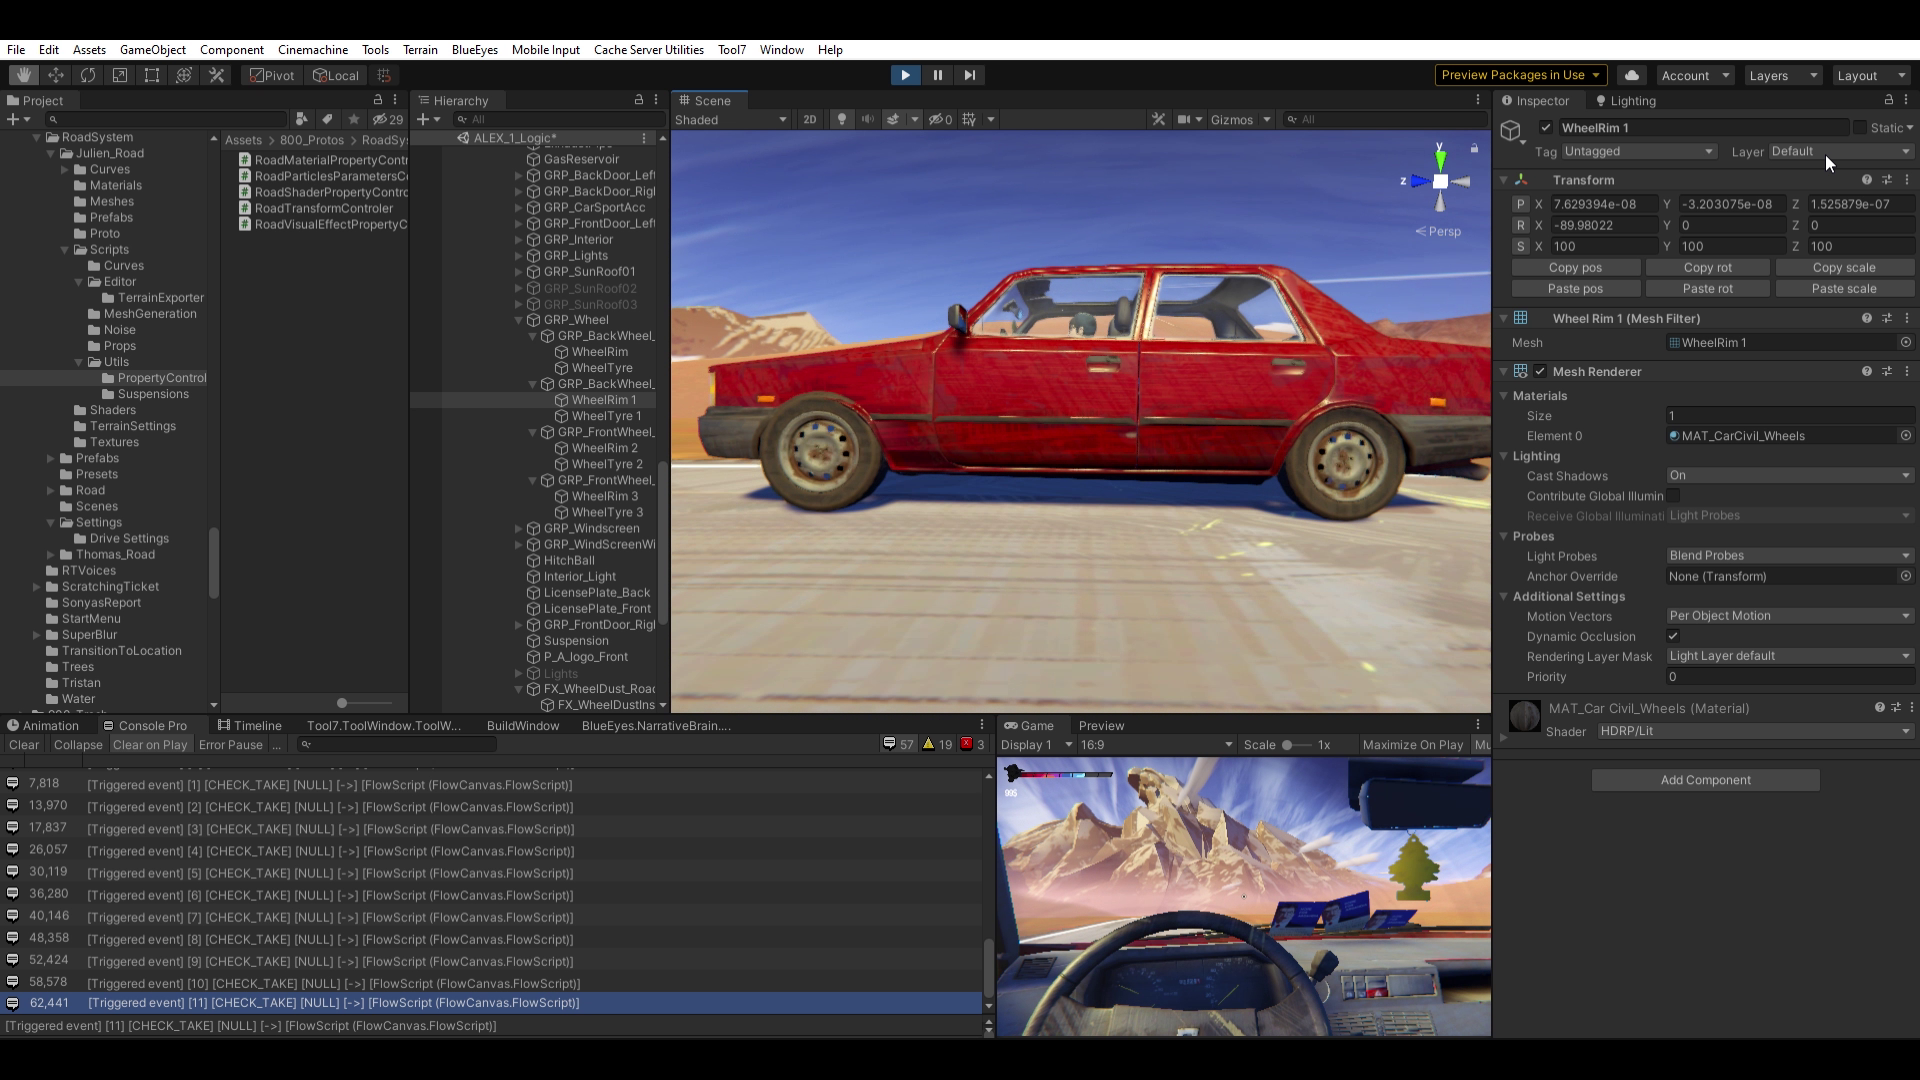Select the Rect Transform tool

[152, 75]
